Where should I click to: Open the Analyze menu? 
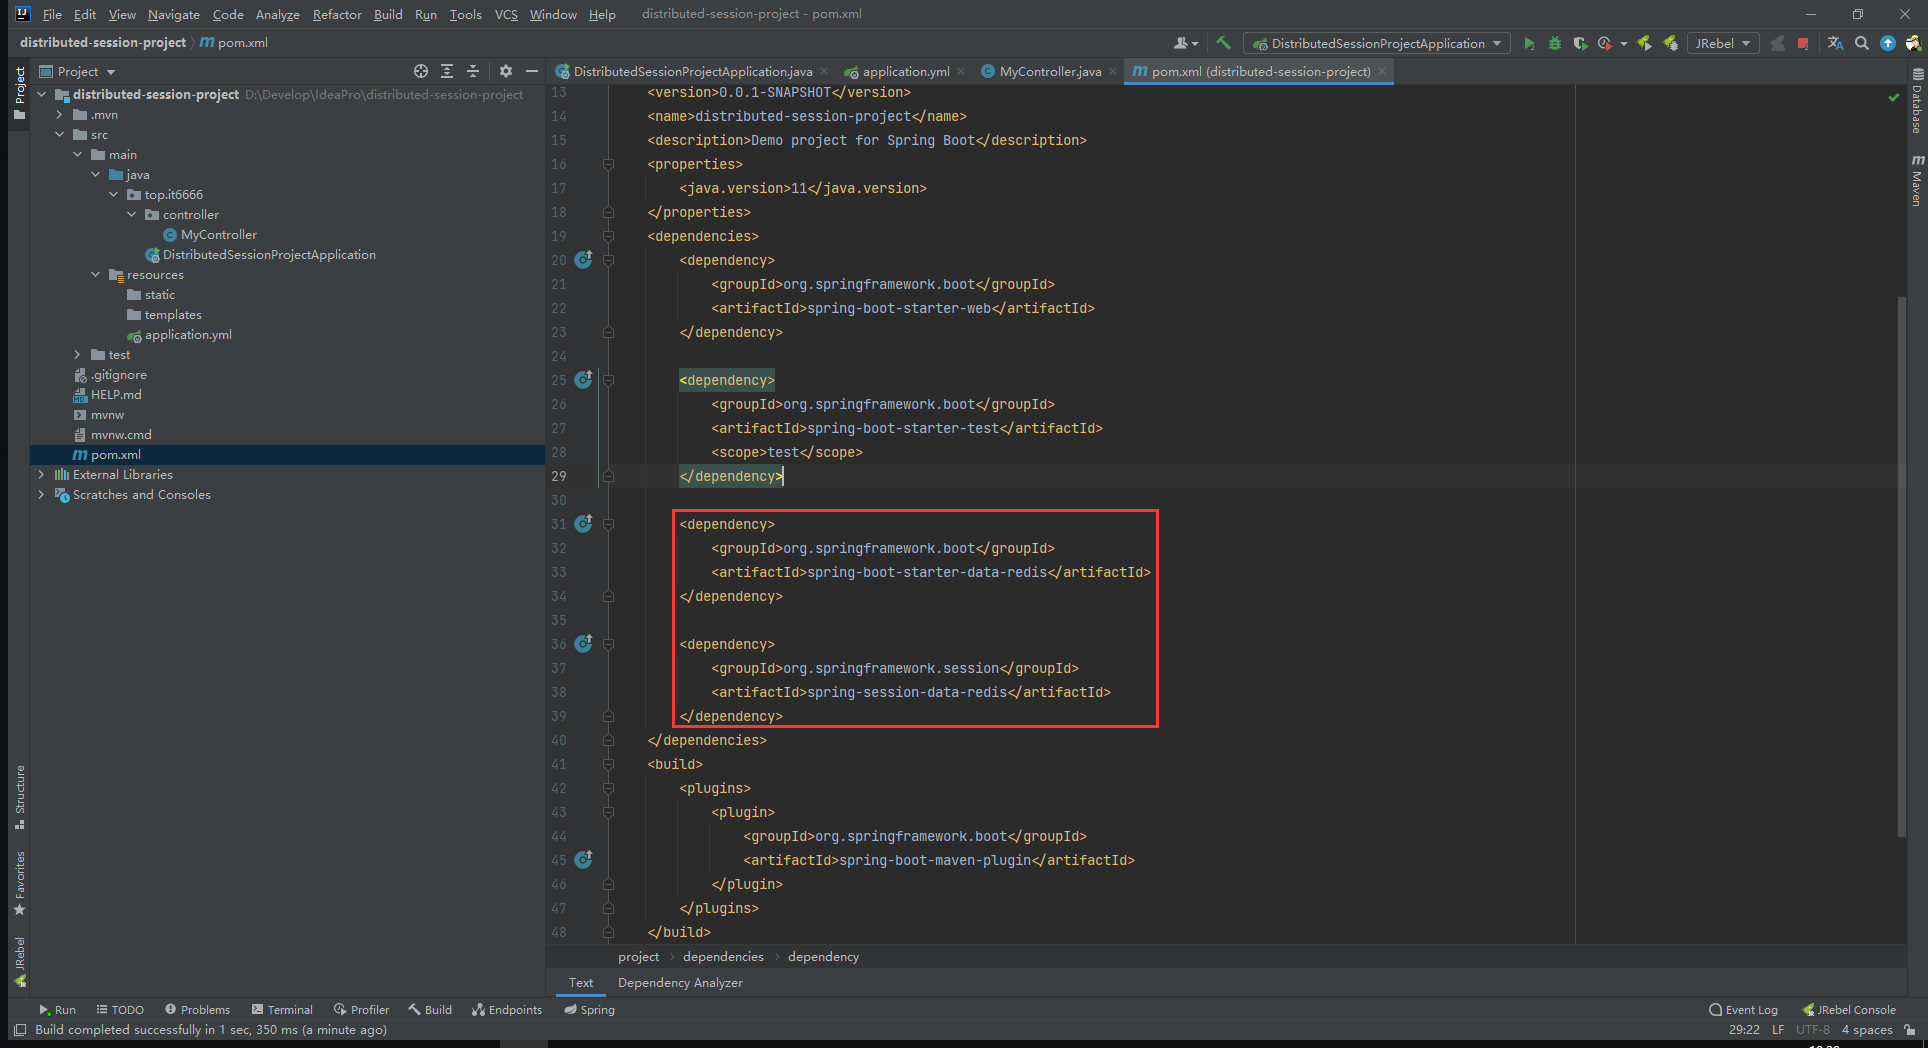277,14
